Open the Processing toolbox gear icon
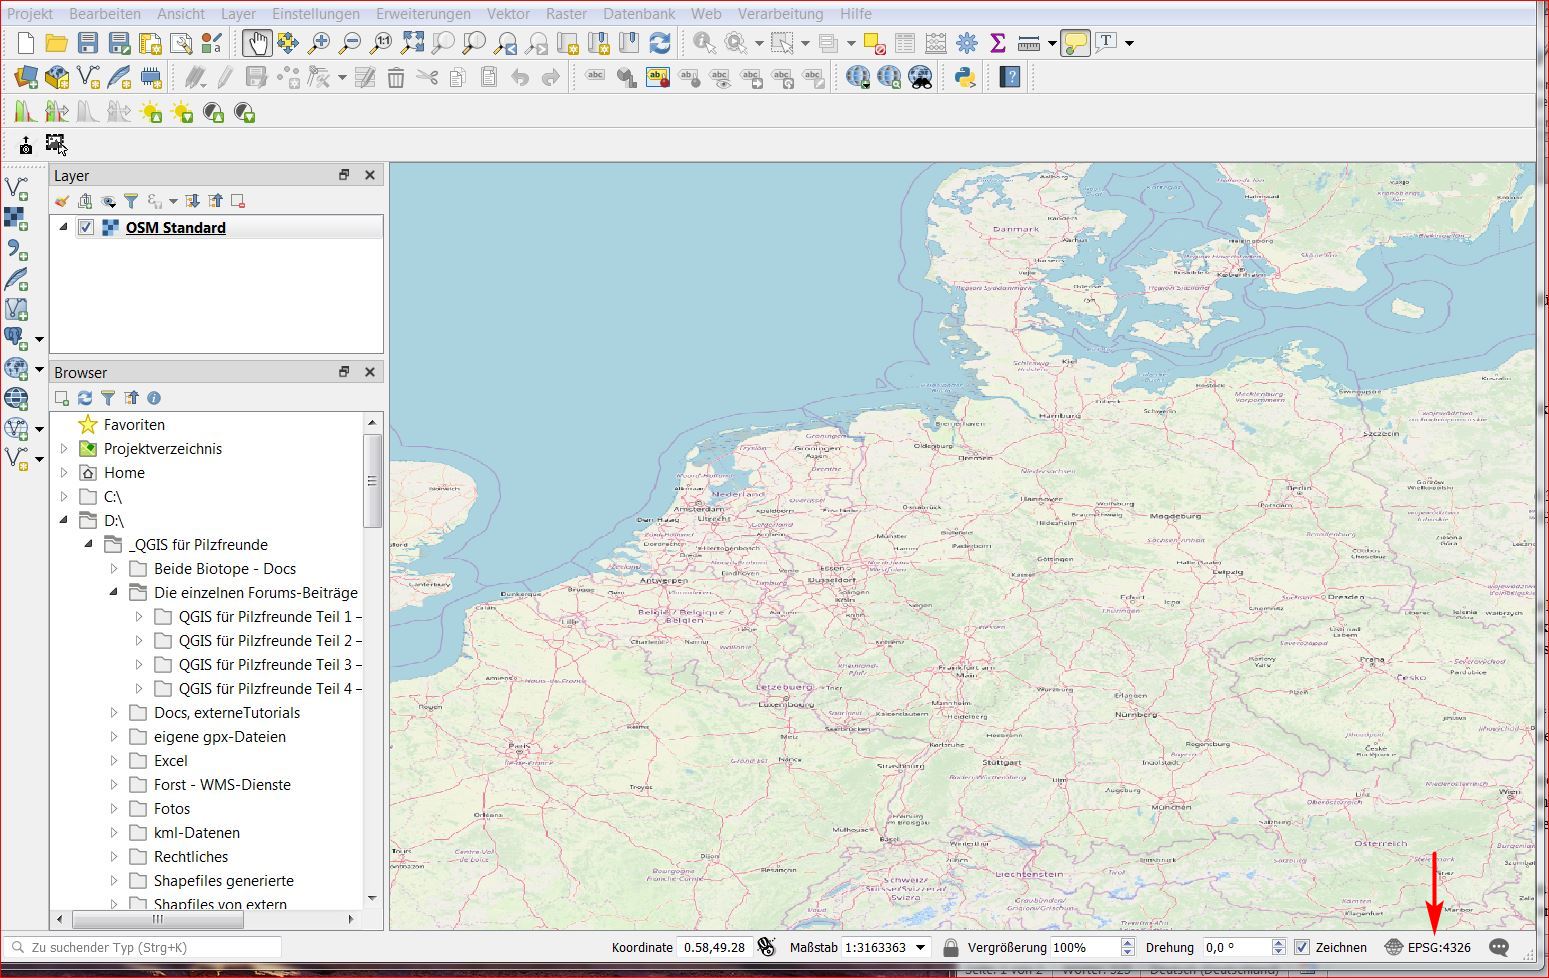Screen dimensions: 1549x978 tap(966, 43)
